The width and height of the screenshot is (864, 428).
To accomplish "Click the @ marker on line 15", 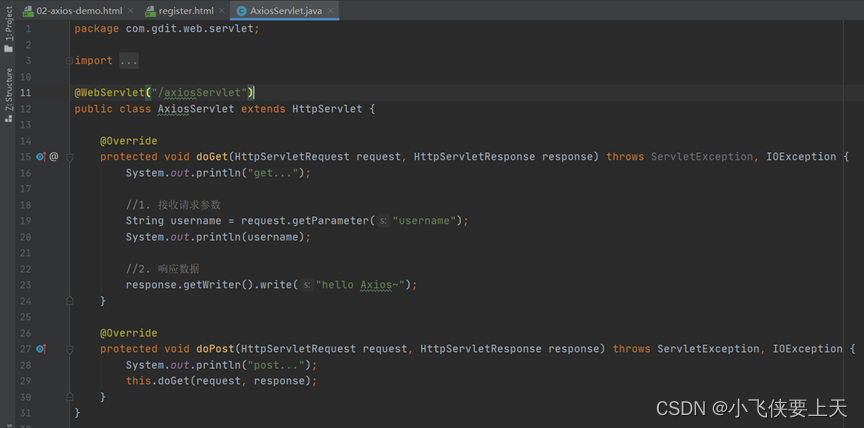I will pyautogui.click(x=54, y=157).
